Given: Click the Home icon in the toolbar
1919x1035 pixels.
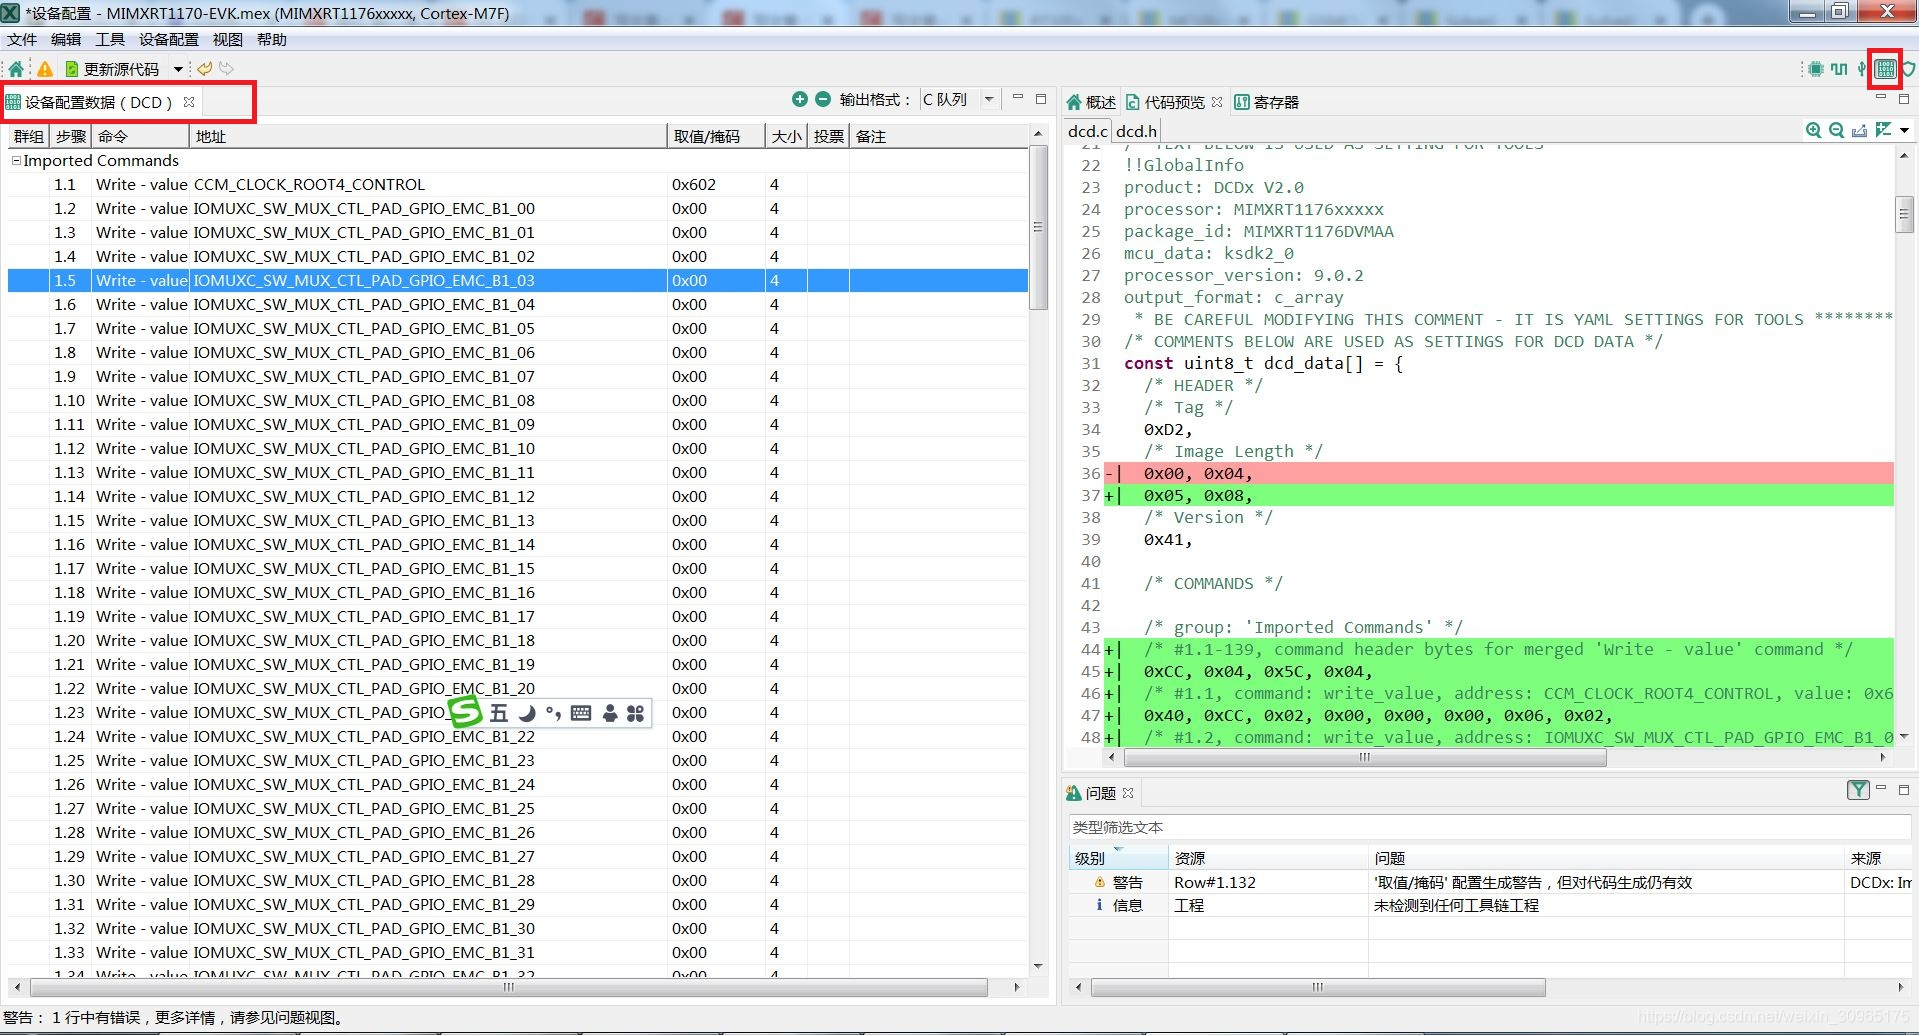Looking at the screenshot, I should [x=16, y=69].
